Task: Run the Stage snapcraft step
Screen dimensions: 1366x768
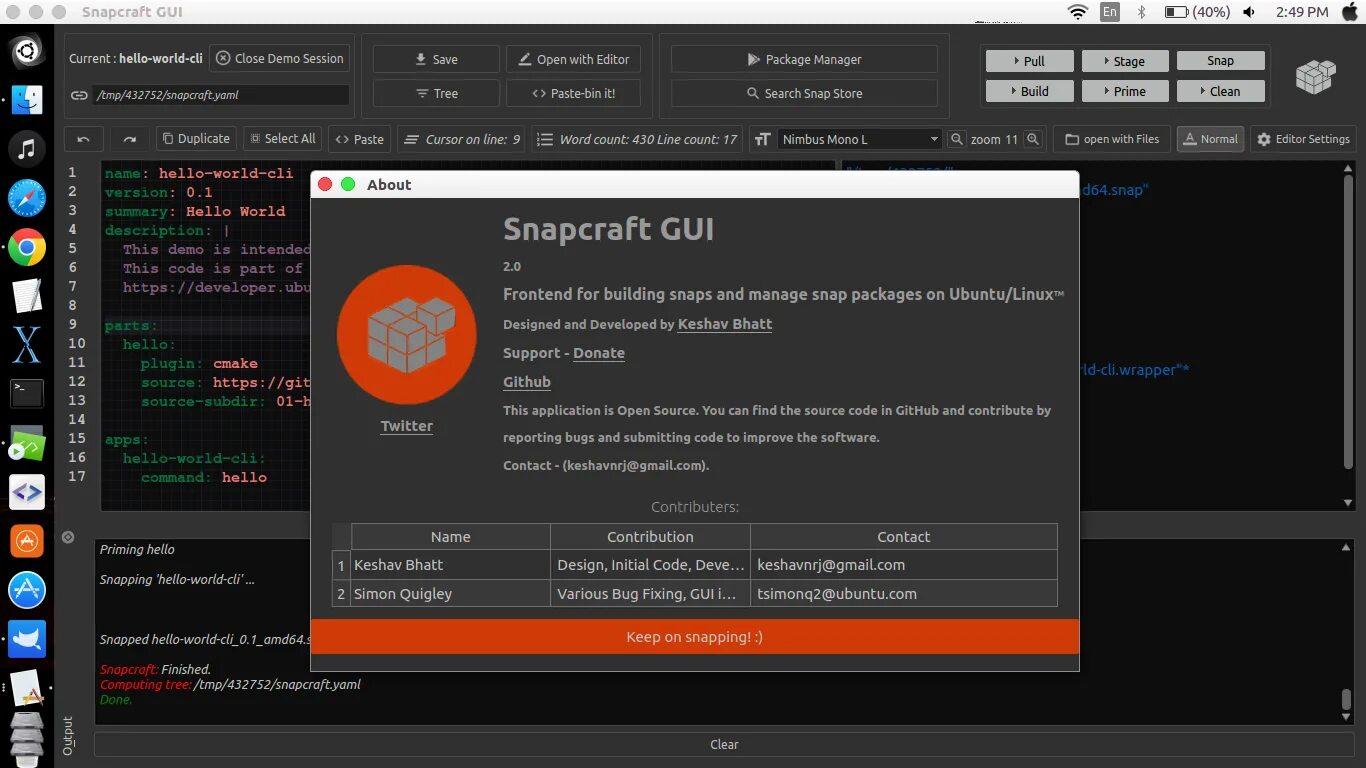Action: pos(1124,61)
